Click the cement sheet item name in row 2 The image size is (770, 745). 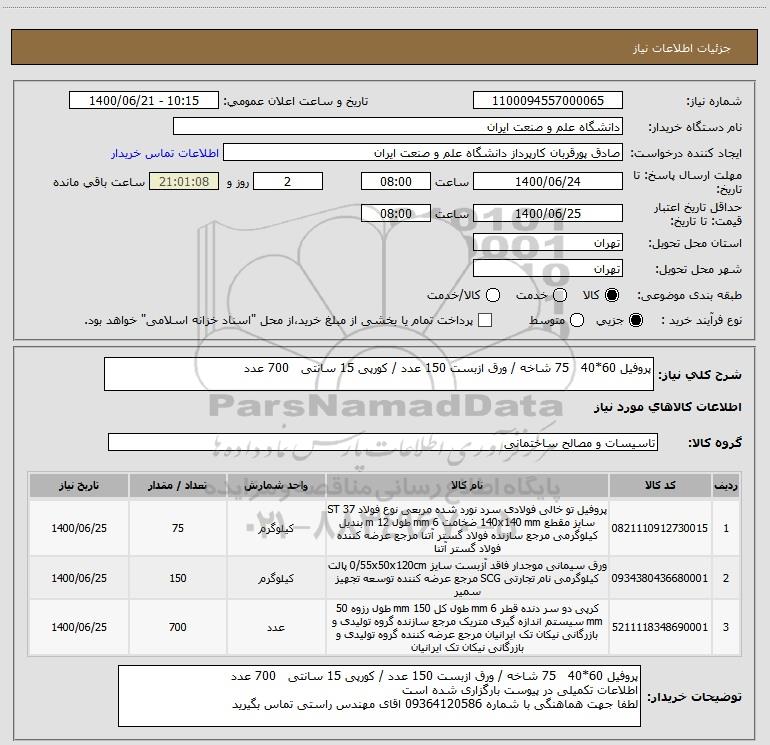pyautogui.click(x=467, y=578)
